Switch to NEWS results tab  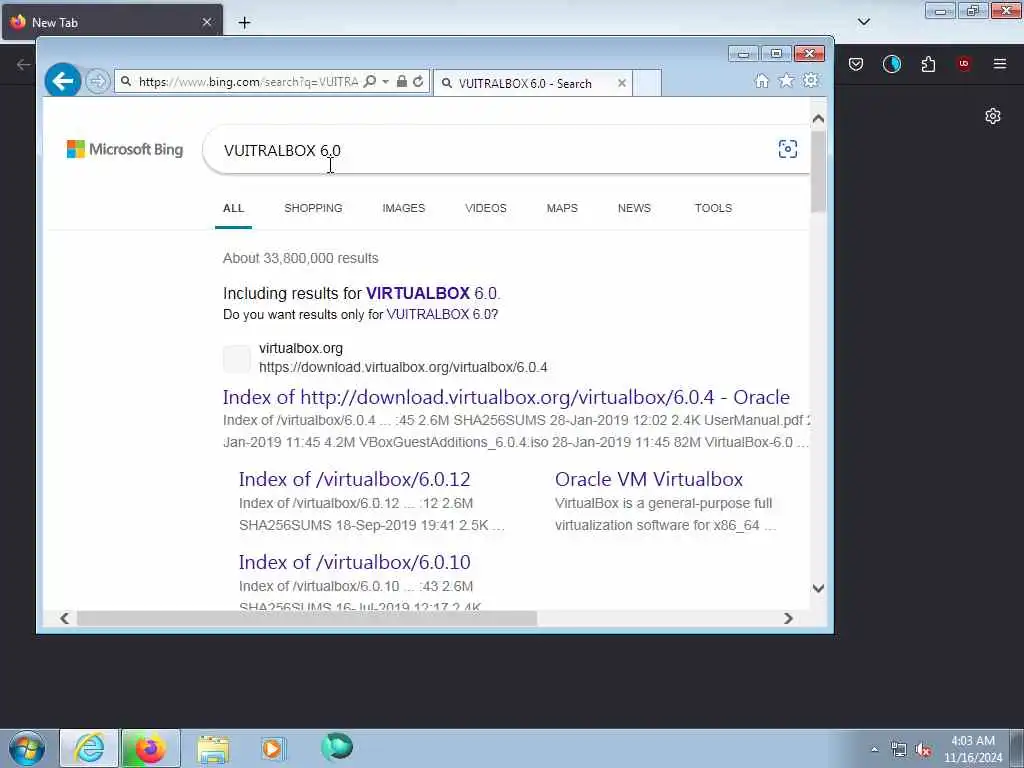click(x=634, y=208)
